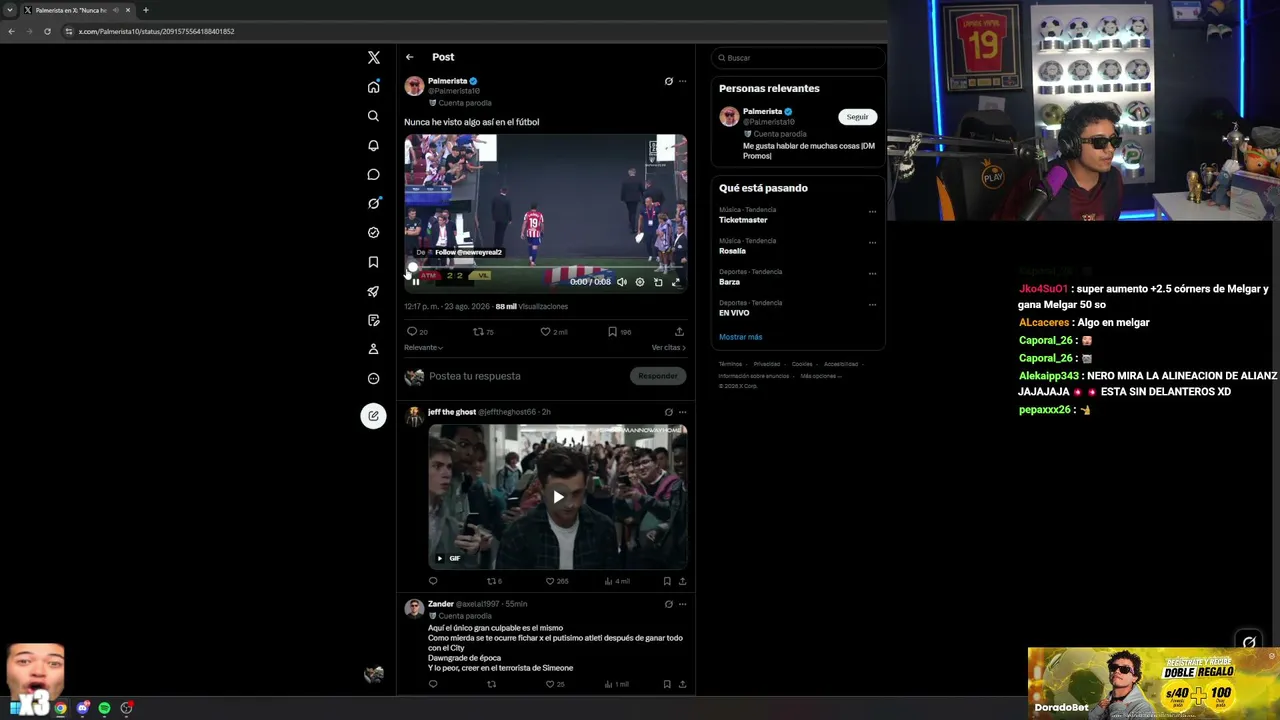Screen dimensions: 1280x720
Task: Open the X logo home link
Action: [373, 58]
